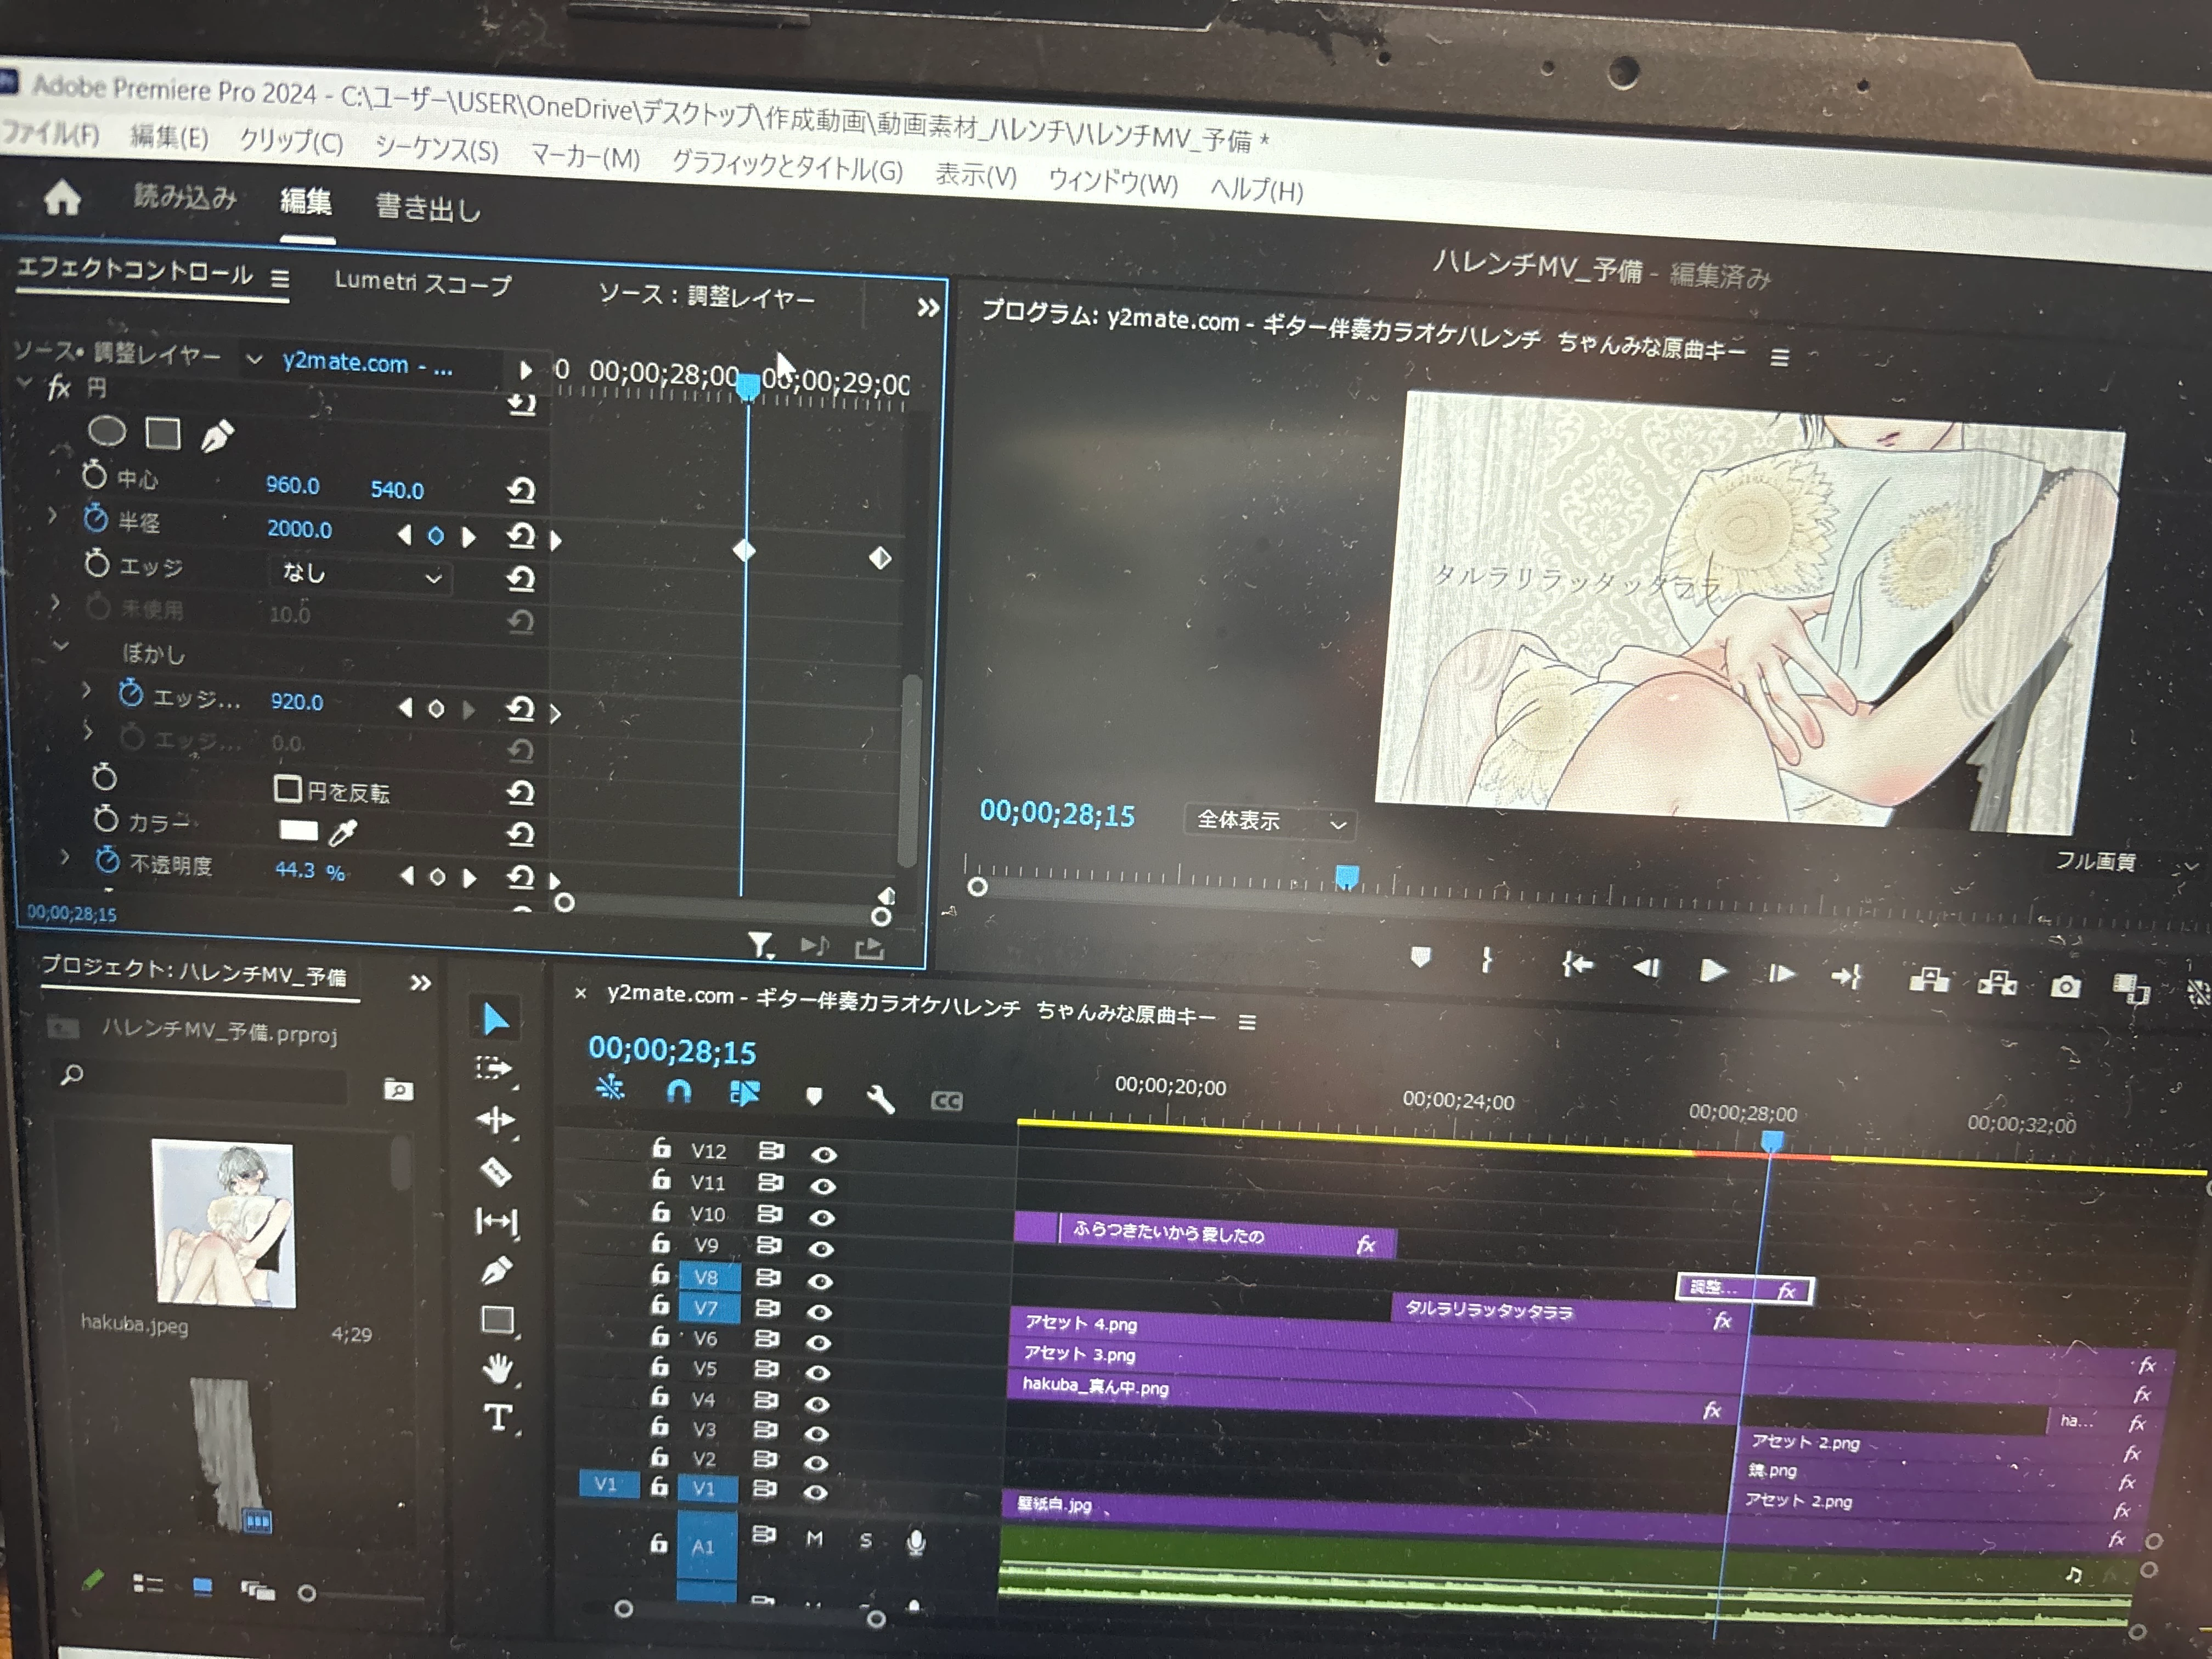The width and height of the screenshot is (2212, 1659).
Task: Toggle the timeline Snap magnet icon
Action: click(x=679, y=1091)
